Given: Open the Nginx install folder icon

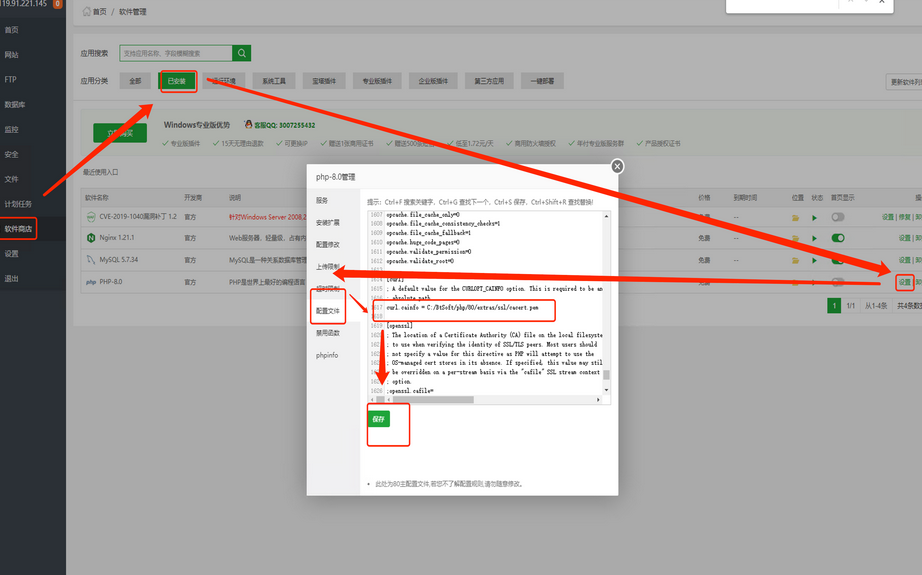Looking at the screenshot, I should [797, 238].
